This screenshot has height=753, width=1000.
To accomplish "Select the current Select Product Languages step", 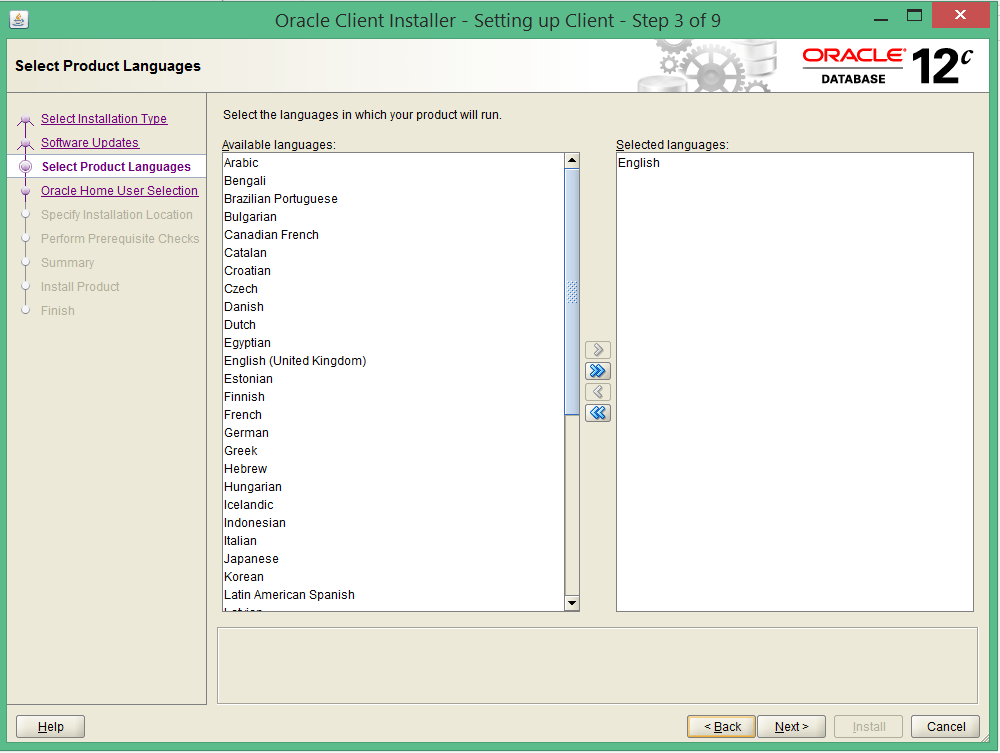I will tap(116, 166).
